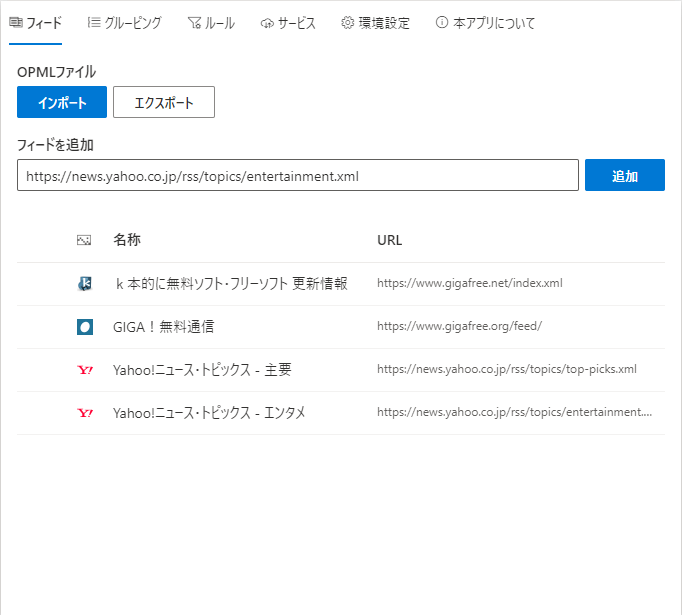This screenshot has width=682, height=615.
Task: Click the 名称 column header
Action: tap(127, 240)
